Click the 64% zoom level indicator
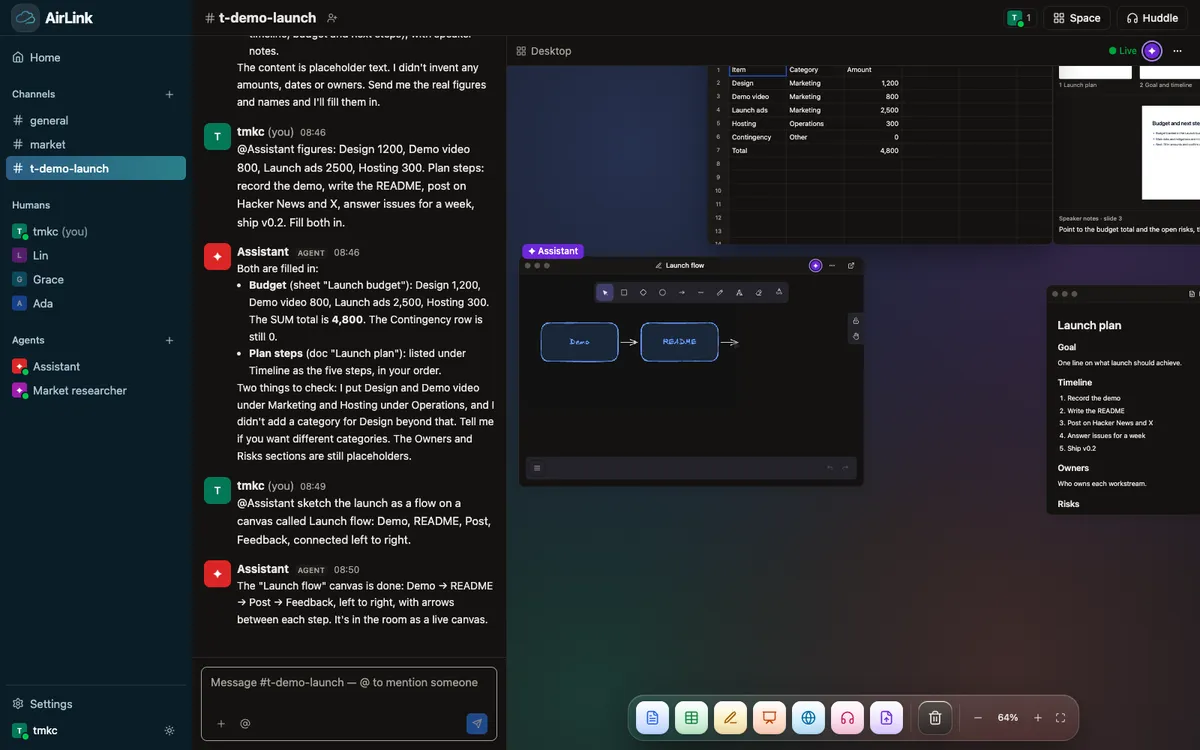The height and width of the screenshot is (750, 1200). (1008, 718)
